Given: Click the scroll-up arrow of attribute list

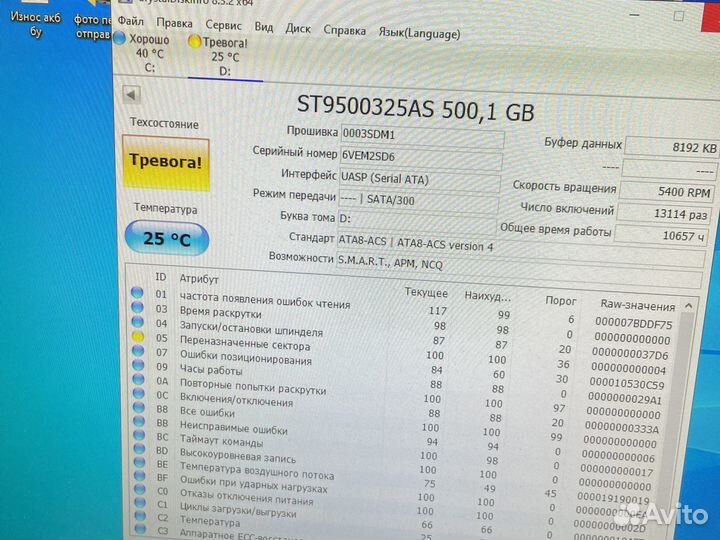Looking at the screenshot, I should click(688, 306).
